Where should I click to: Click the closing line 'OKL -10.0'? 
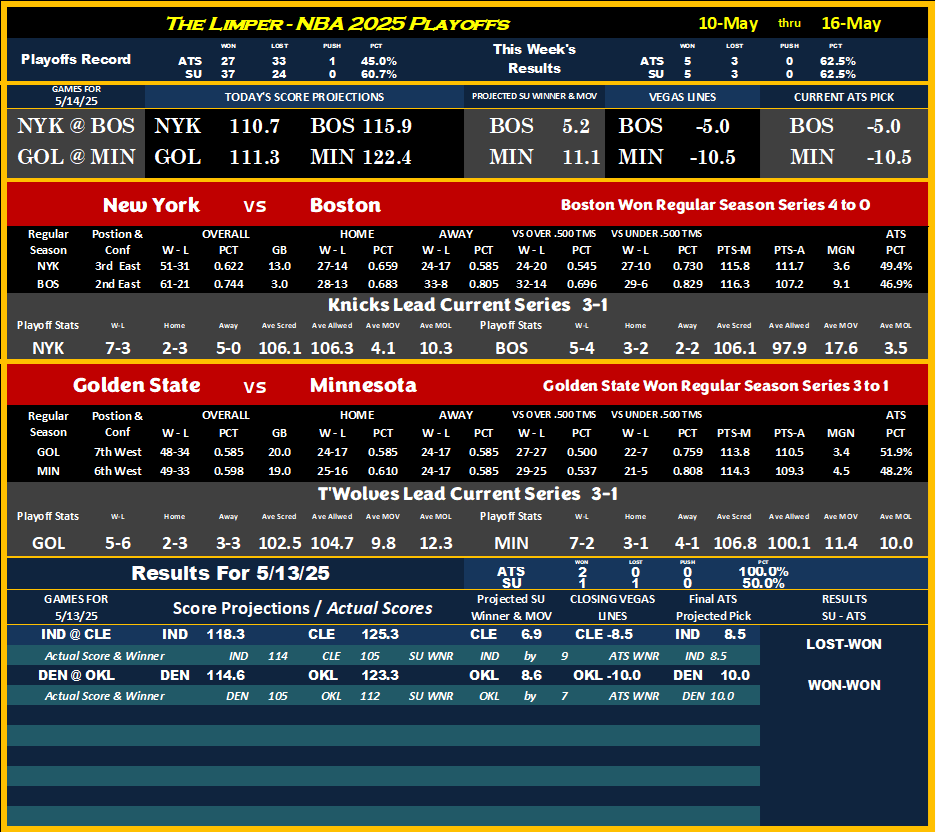[606, 675]
